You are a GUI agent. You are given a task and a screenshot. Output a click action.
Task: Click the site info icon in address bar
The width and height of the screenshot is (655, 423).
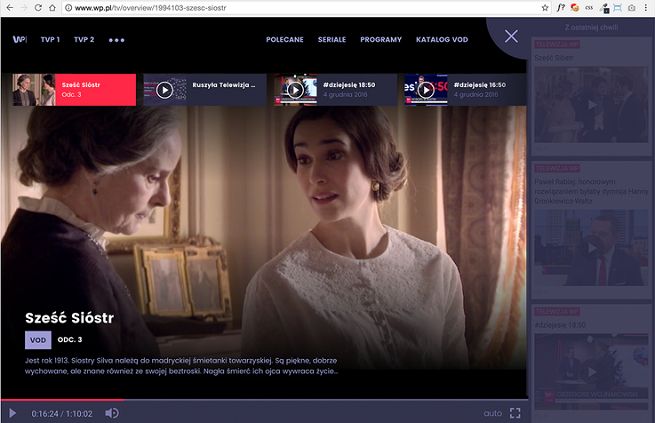68,8
